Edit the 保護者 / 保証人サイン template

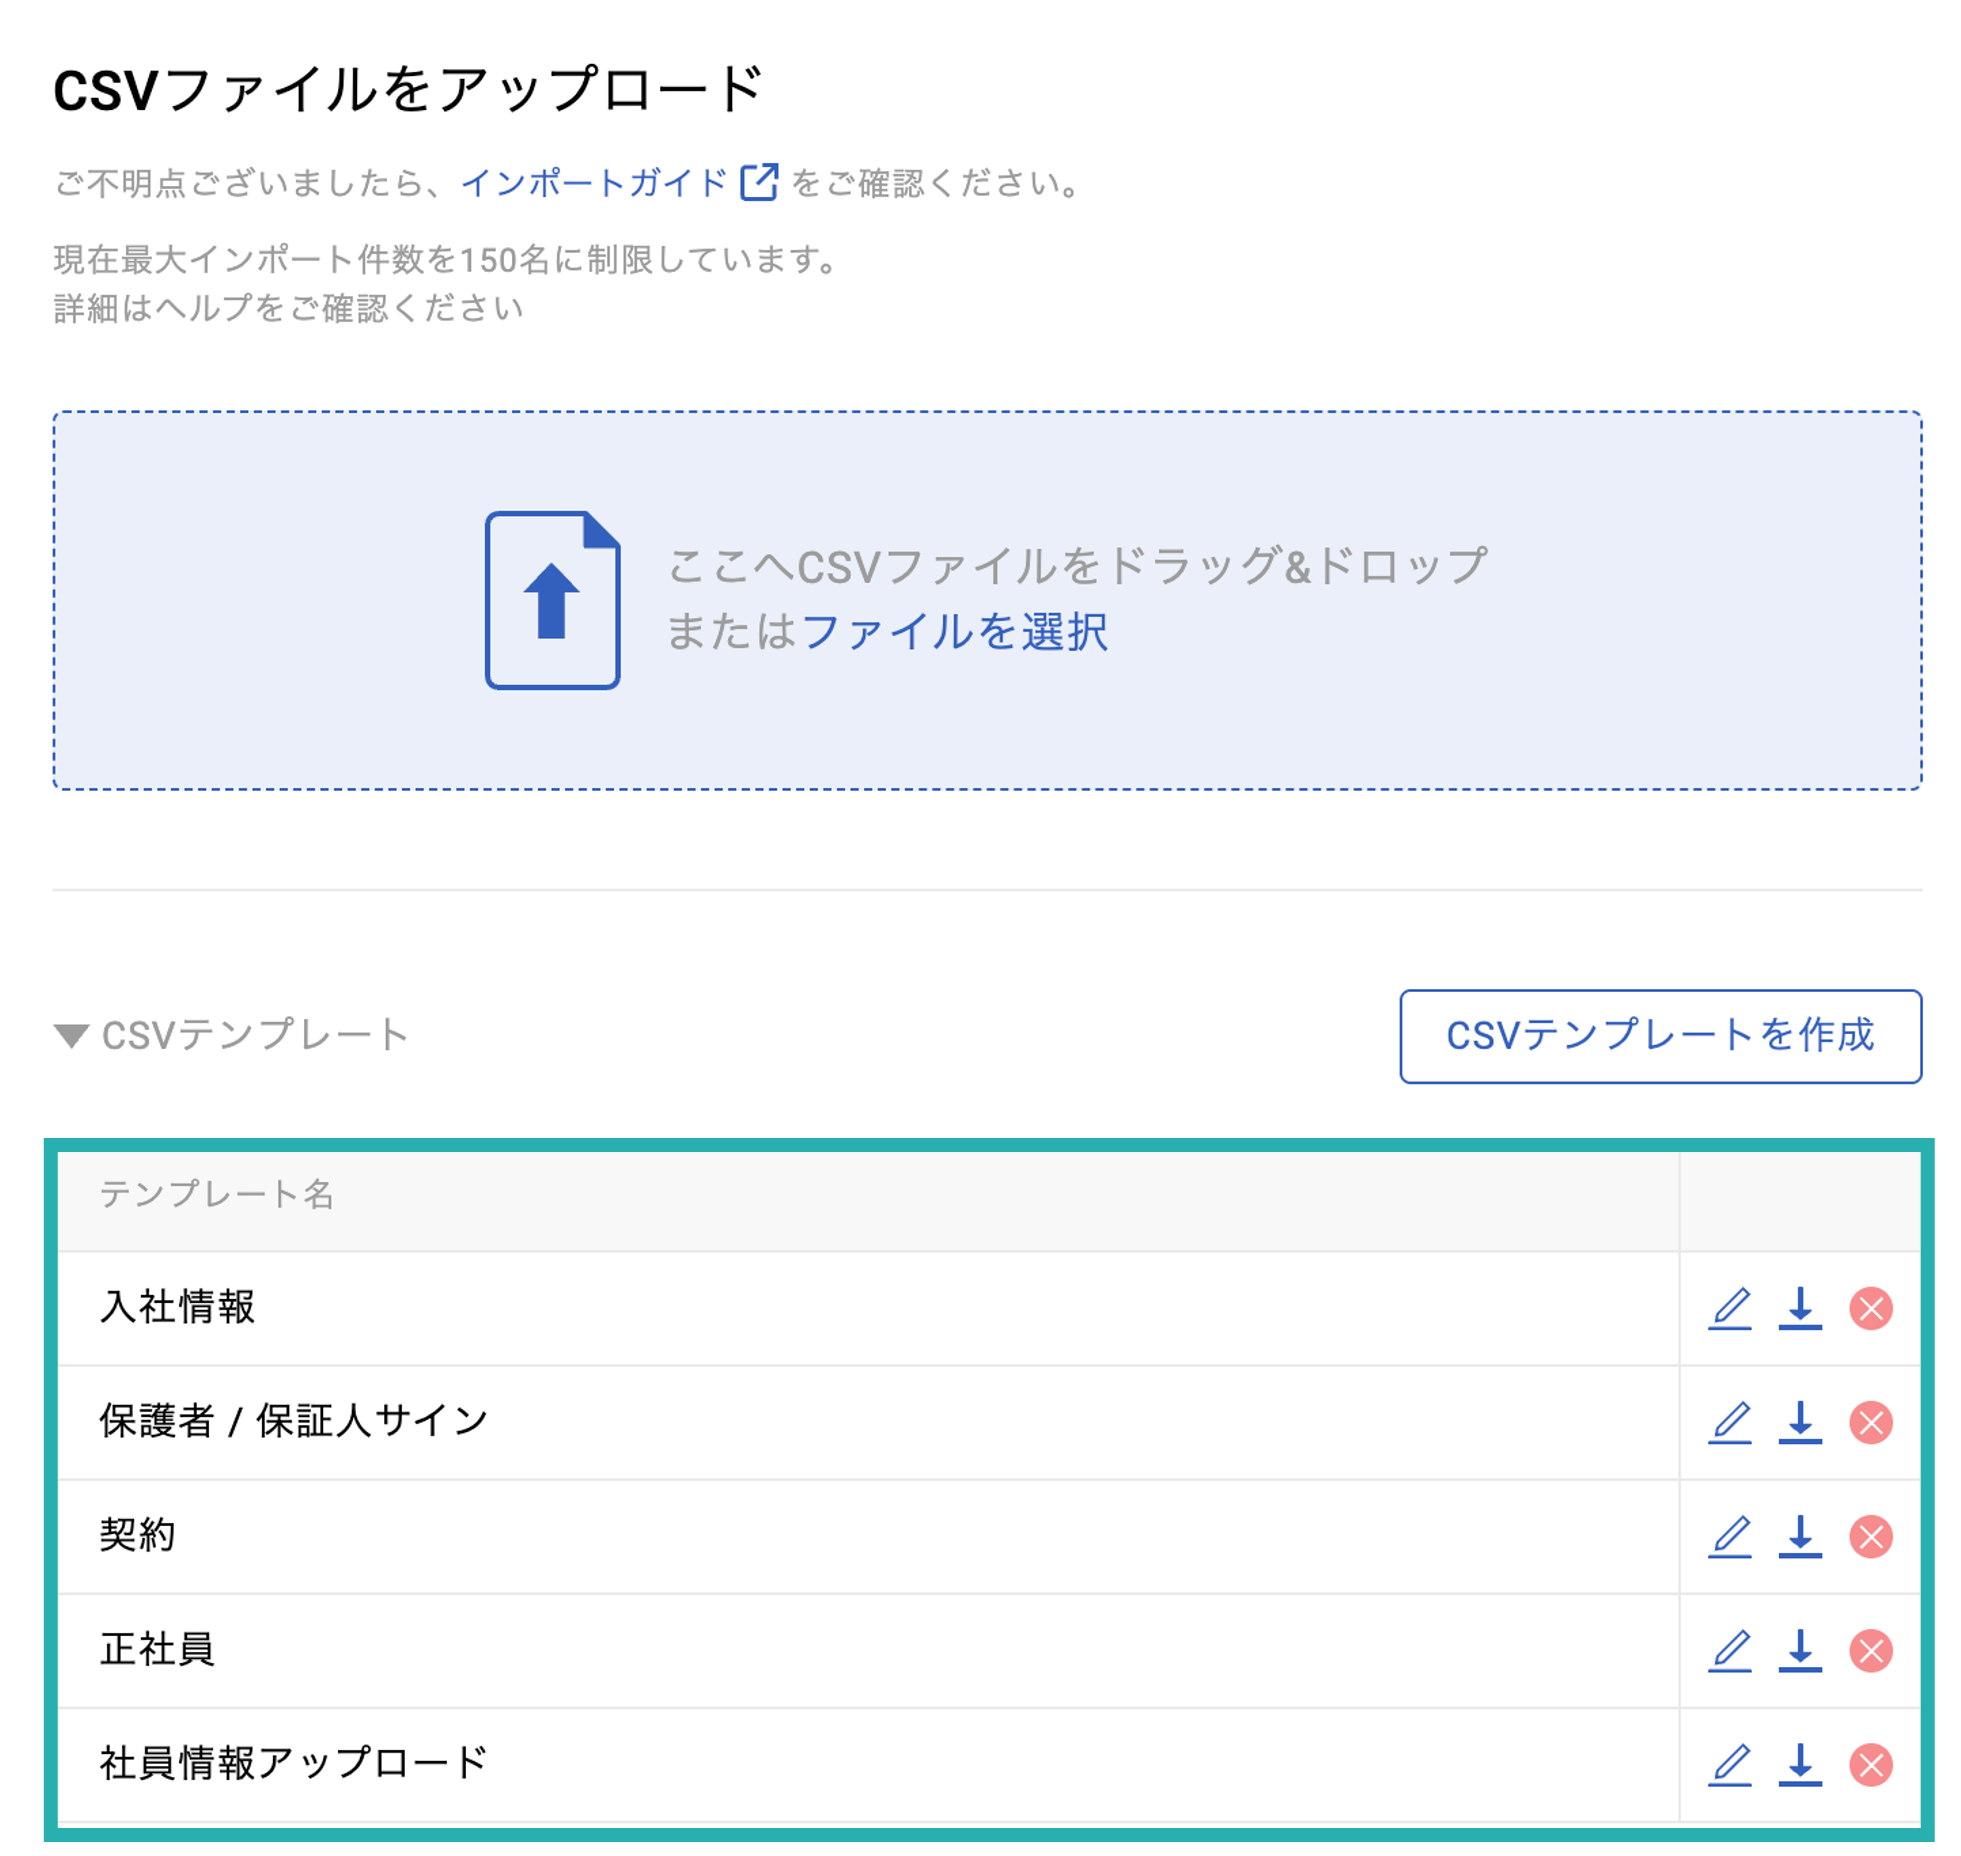[x=1729, y=1420]
